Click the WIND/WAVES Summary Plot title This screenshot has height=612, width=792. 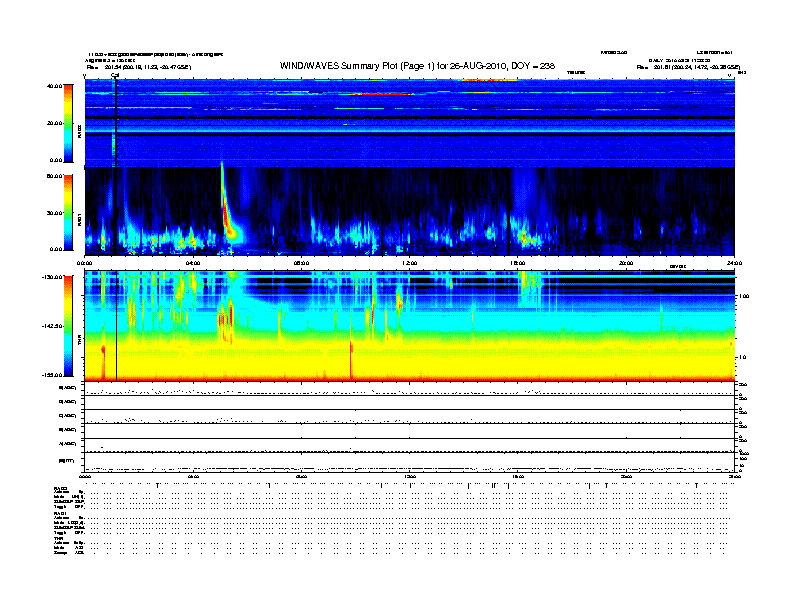pyautogui.click(x=417, y=66)
